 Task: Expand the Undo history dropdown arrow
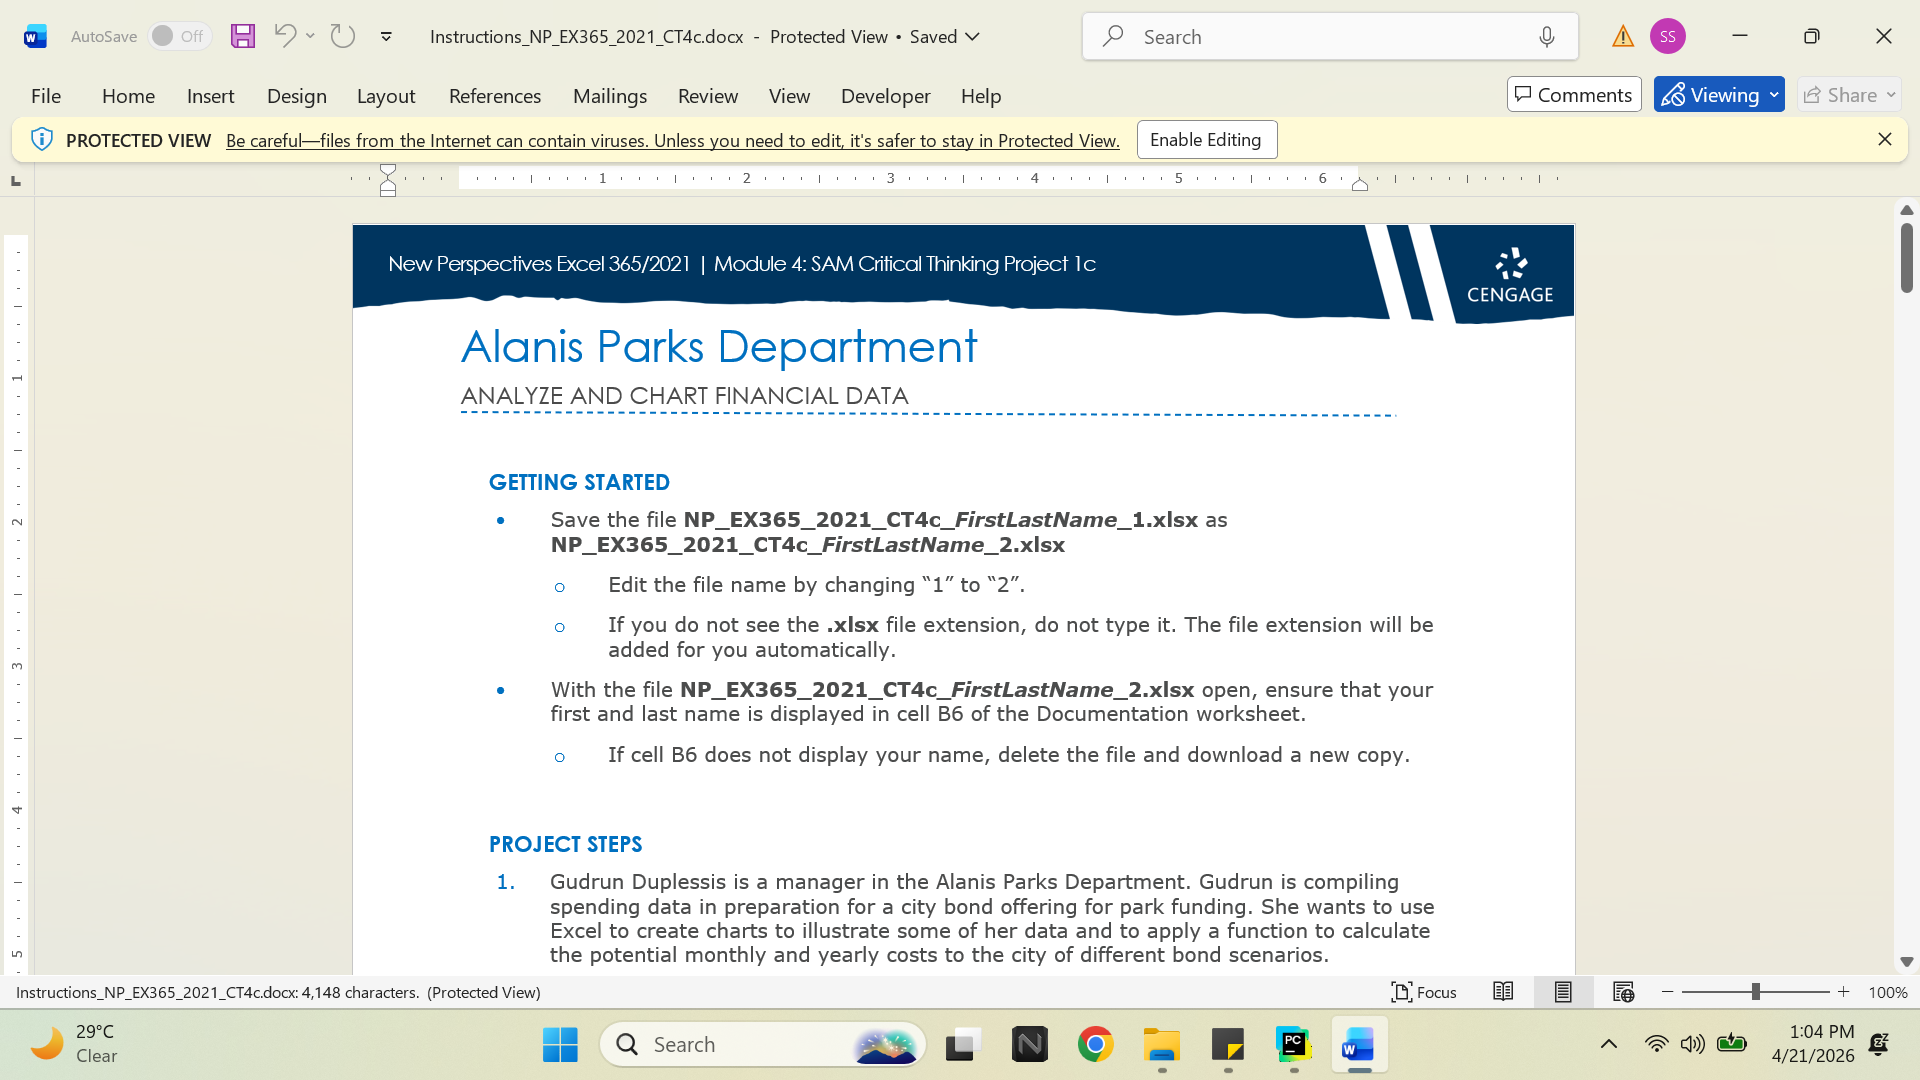(310, 36)
